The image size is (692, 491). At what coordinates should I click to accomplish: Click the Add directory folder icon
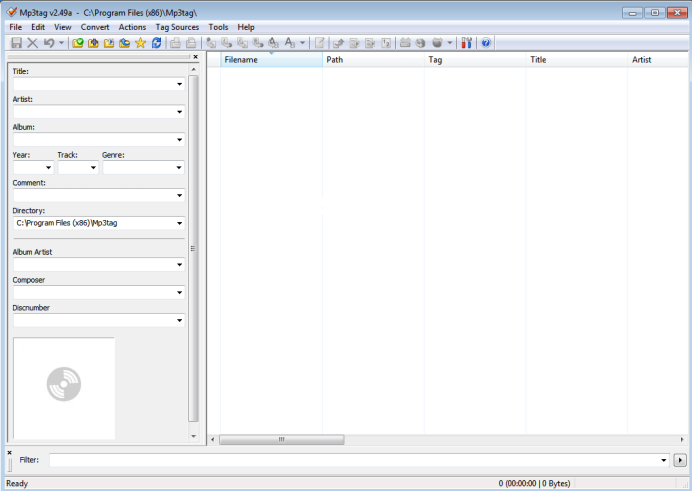point(93,43)
